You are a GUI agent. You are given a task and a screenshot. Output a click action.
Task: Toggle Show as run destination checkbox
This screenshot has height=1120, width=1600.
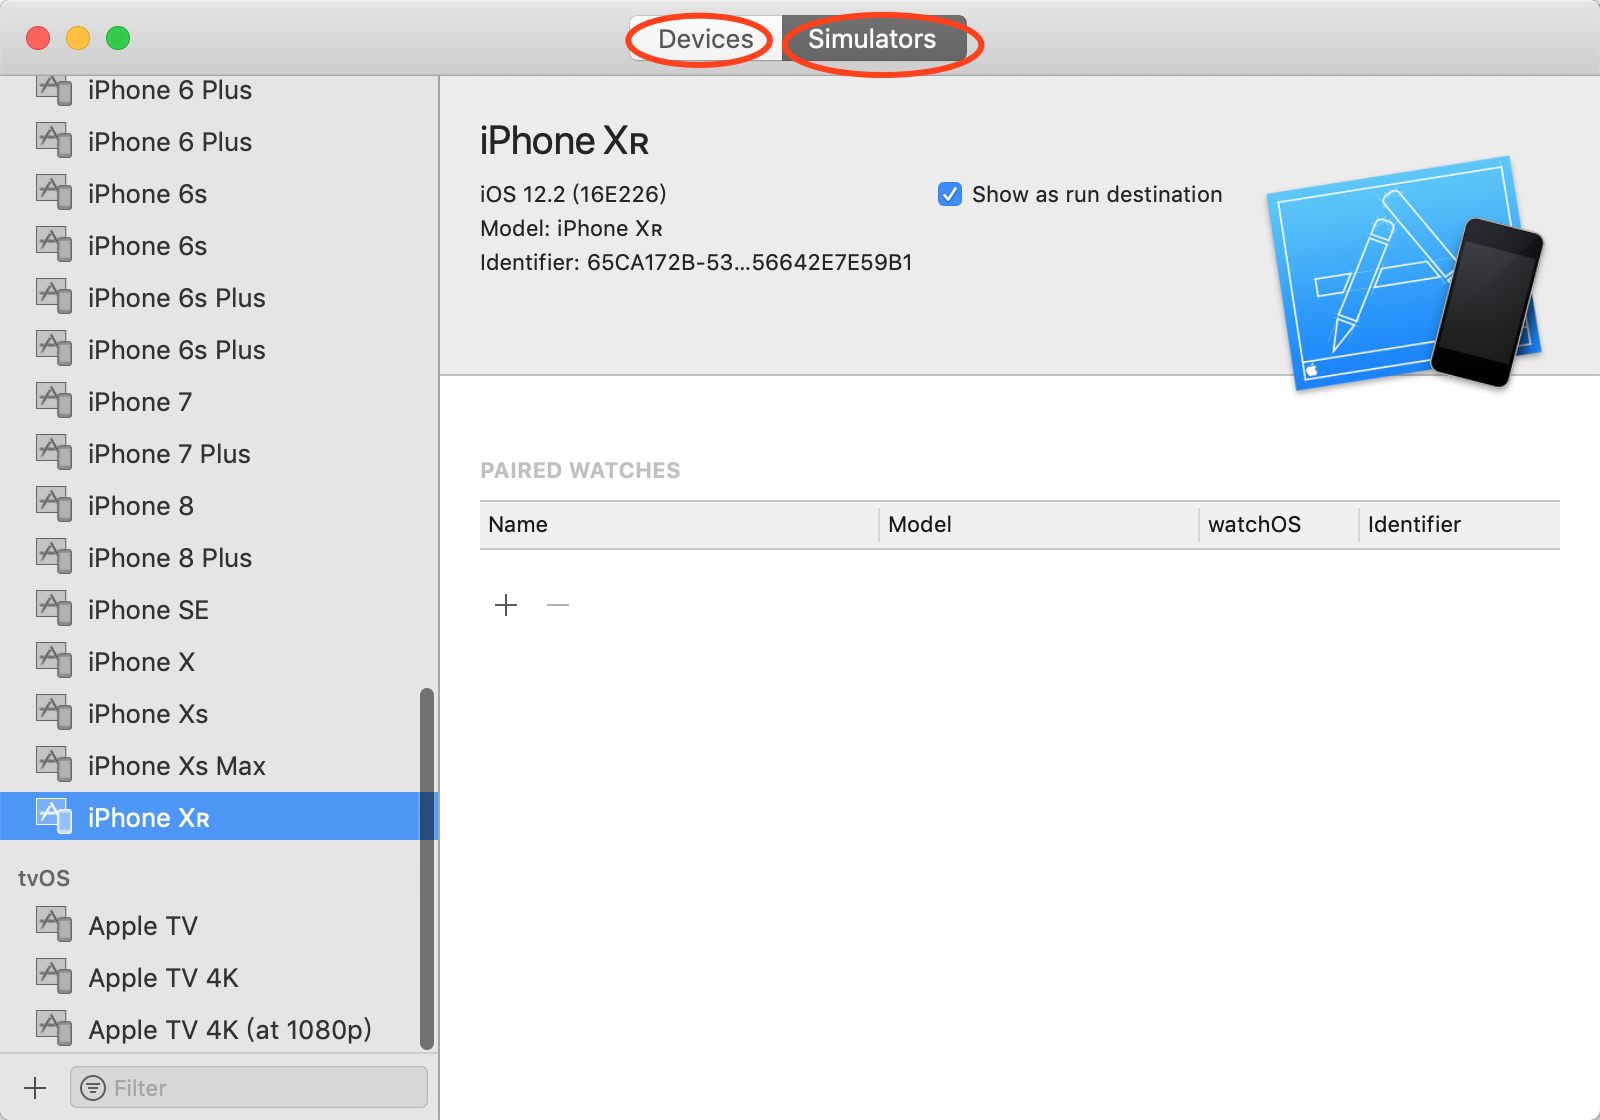coord(950,194)
